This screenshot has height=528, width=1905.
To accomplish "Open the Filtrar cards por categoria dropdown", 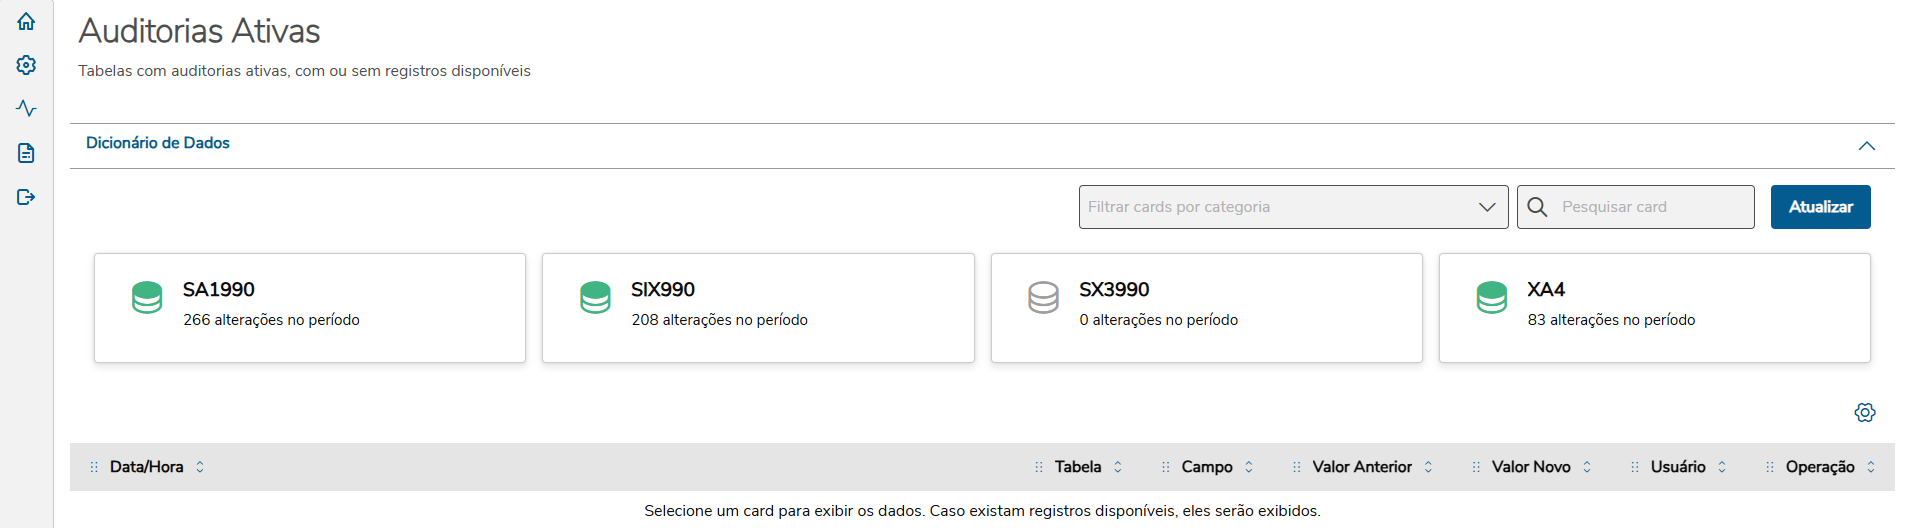I will [1292, 207].
